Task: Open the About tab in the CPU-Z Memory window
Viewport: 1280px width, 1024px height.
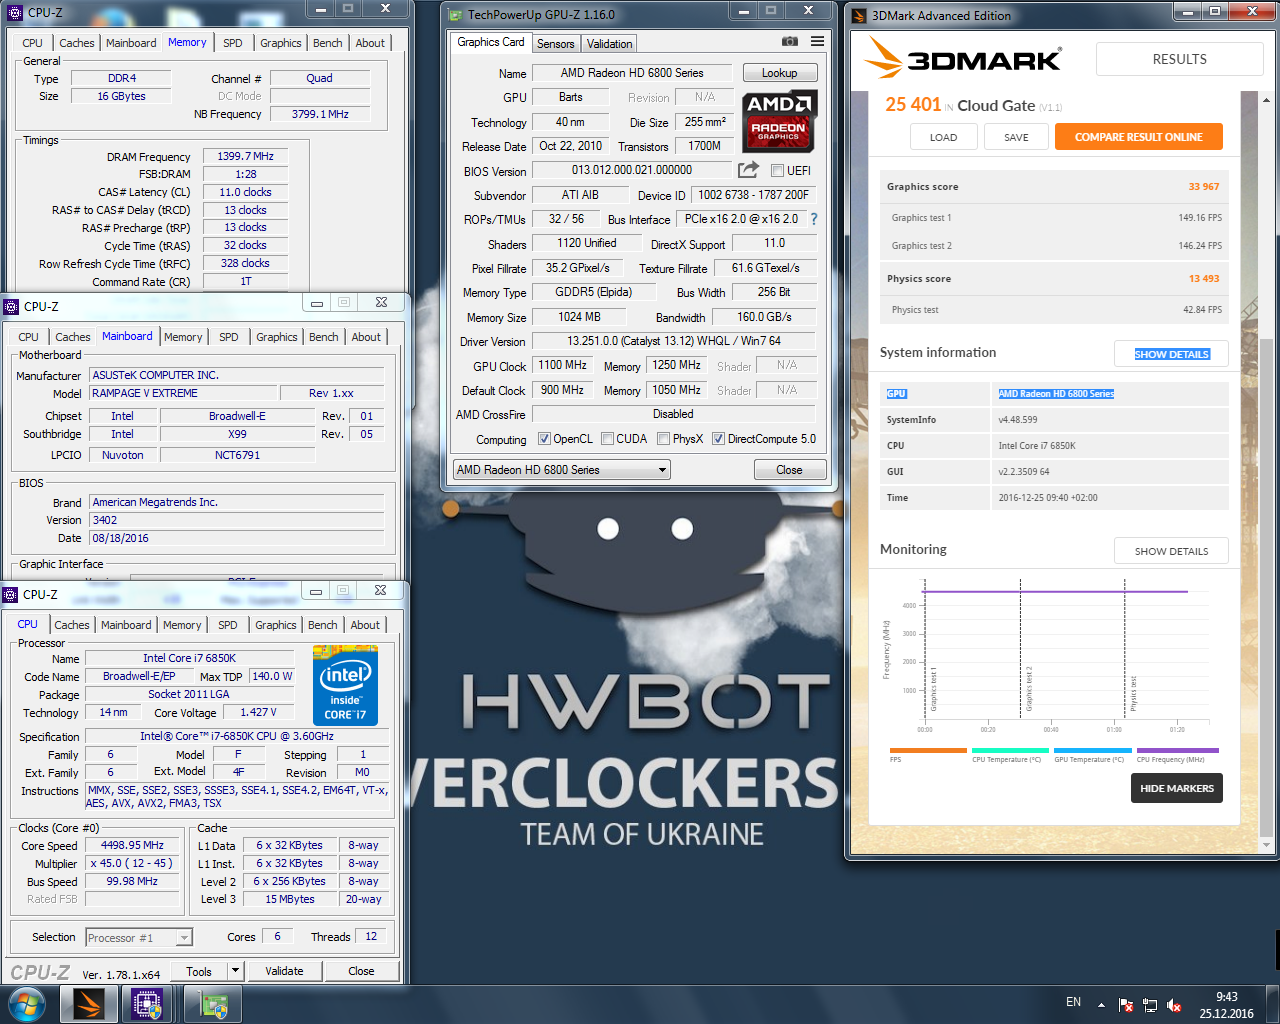Action: click(x=370, y=43)
